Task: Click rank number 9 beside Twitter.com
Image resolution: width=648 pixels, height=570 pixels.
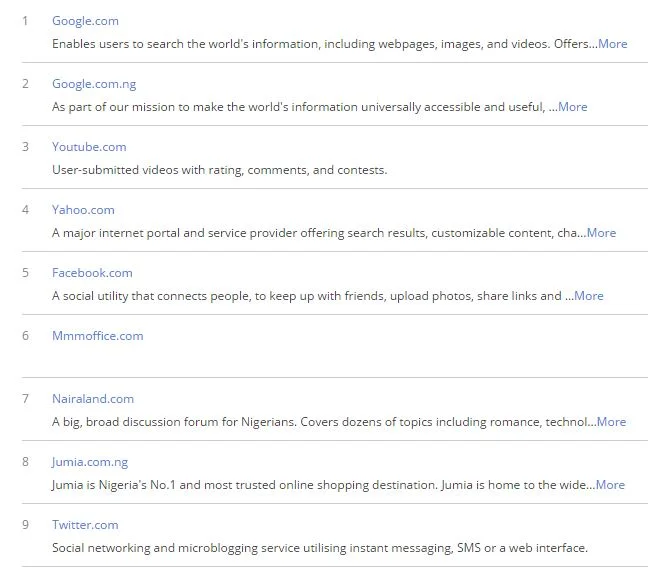Action: coord(26,525)
